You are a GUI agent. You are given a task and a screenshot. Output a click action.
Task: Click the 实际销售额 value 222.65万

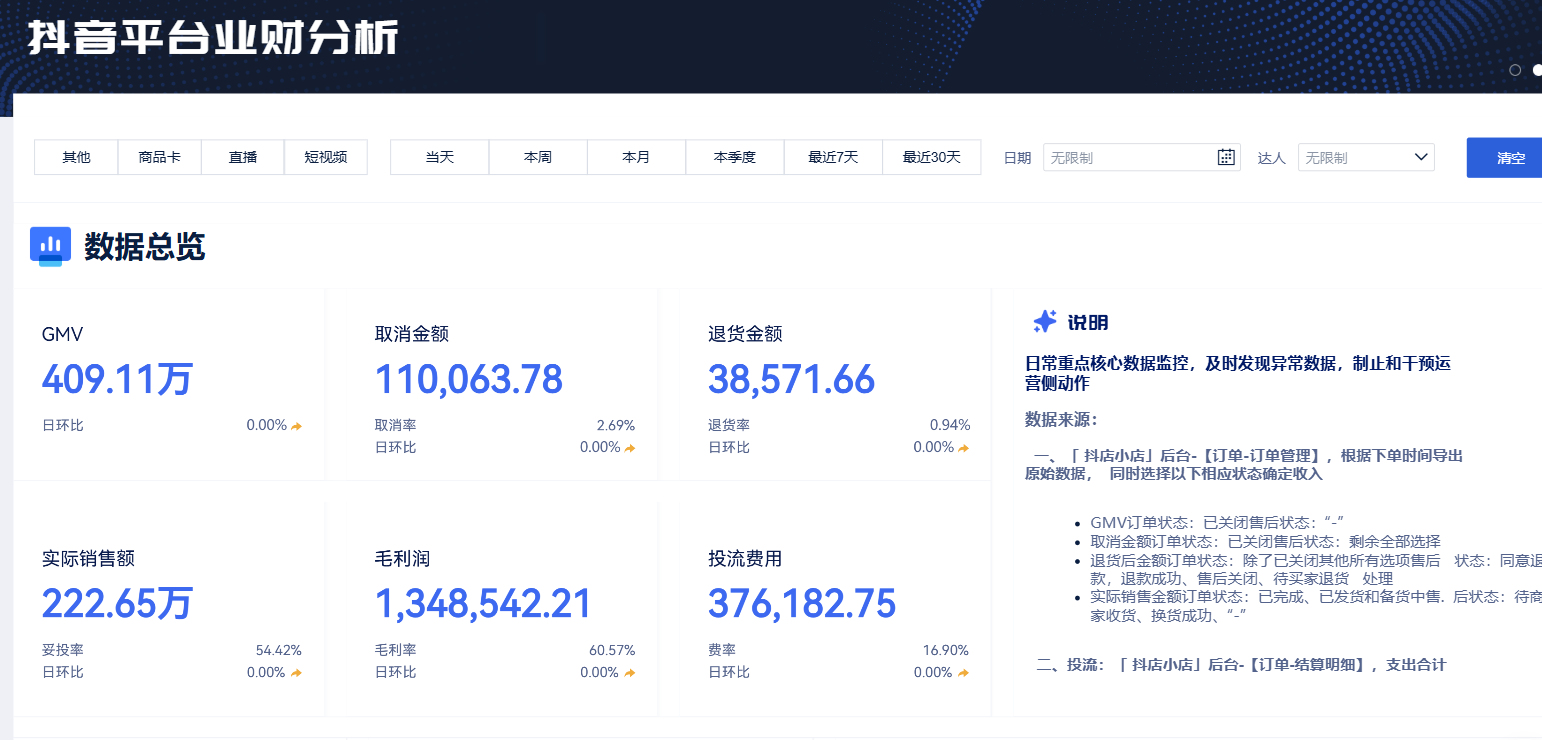[x=117, y=604]
